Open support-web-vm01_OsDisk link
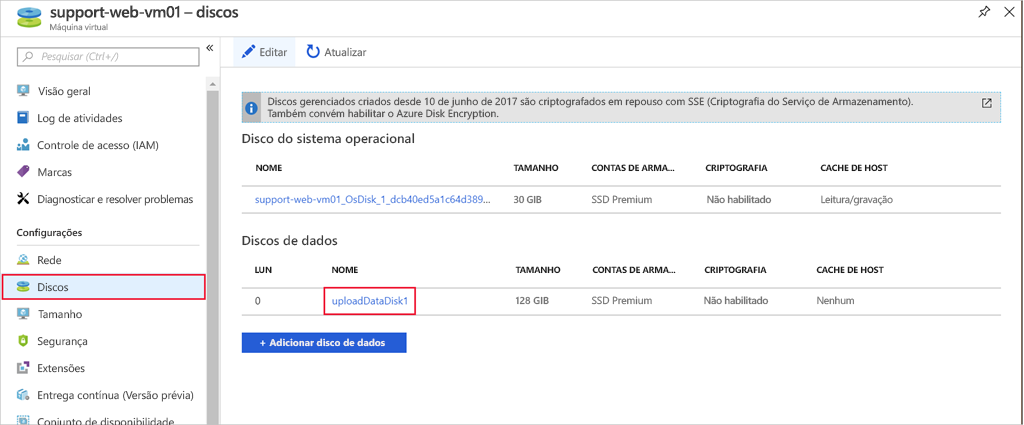1024x425 pixels. point(373,199)
